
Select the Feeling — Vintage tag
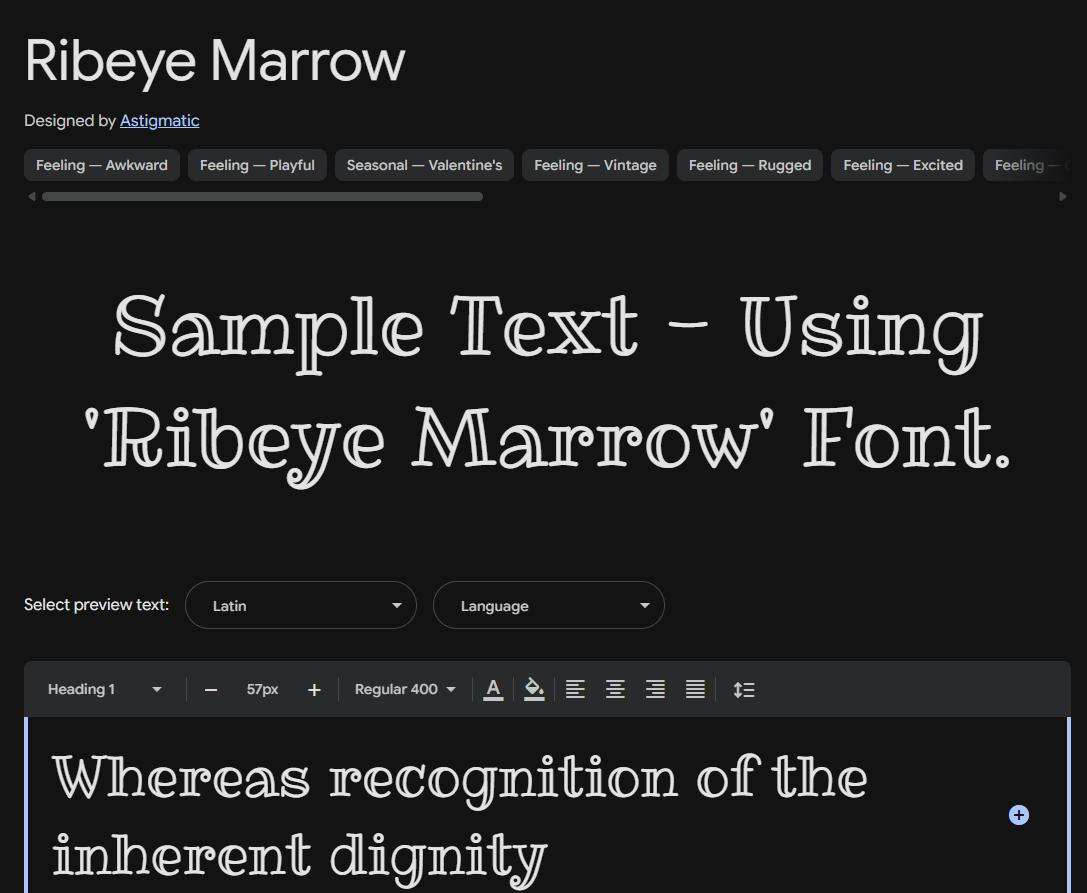[595, 165]
